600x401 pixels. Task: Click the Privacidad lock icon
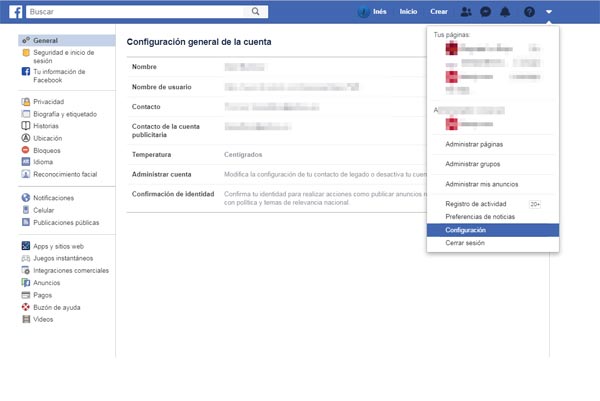point(26,102)
